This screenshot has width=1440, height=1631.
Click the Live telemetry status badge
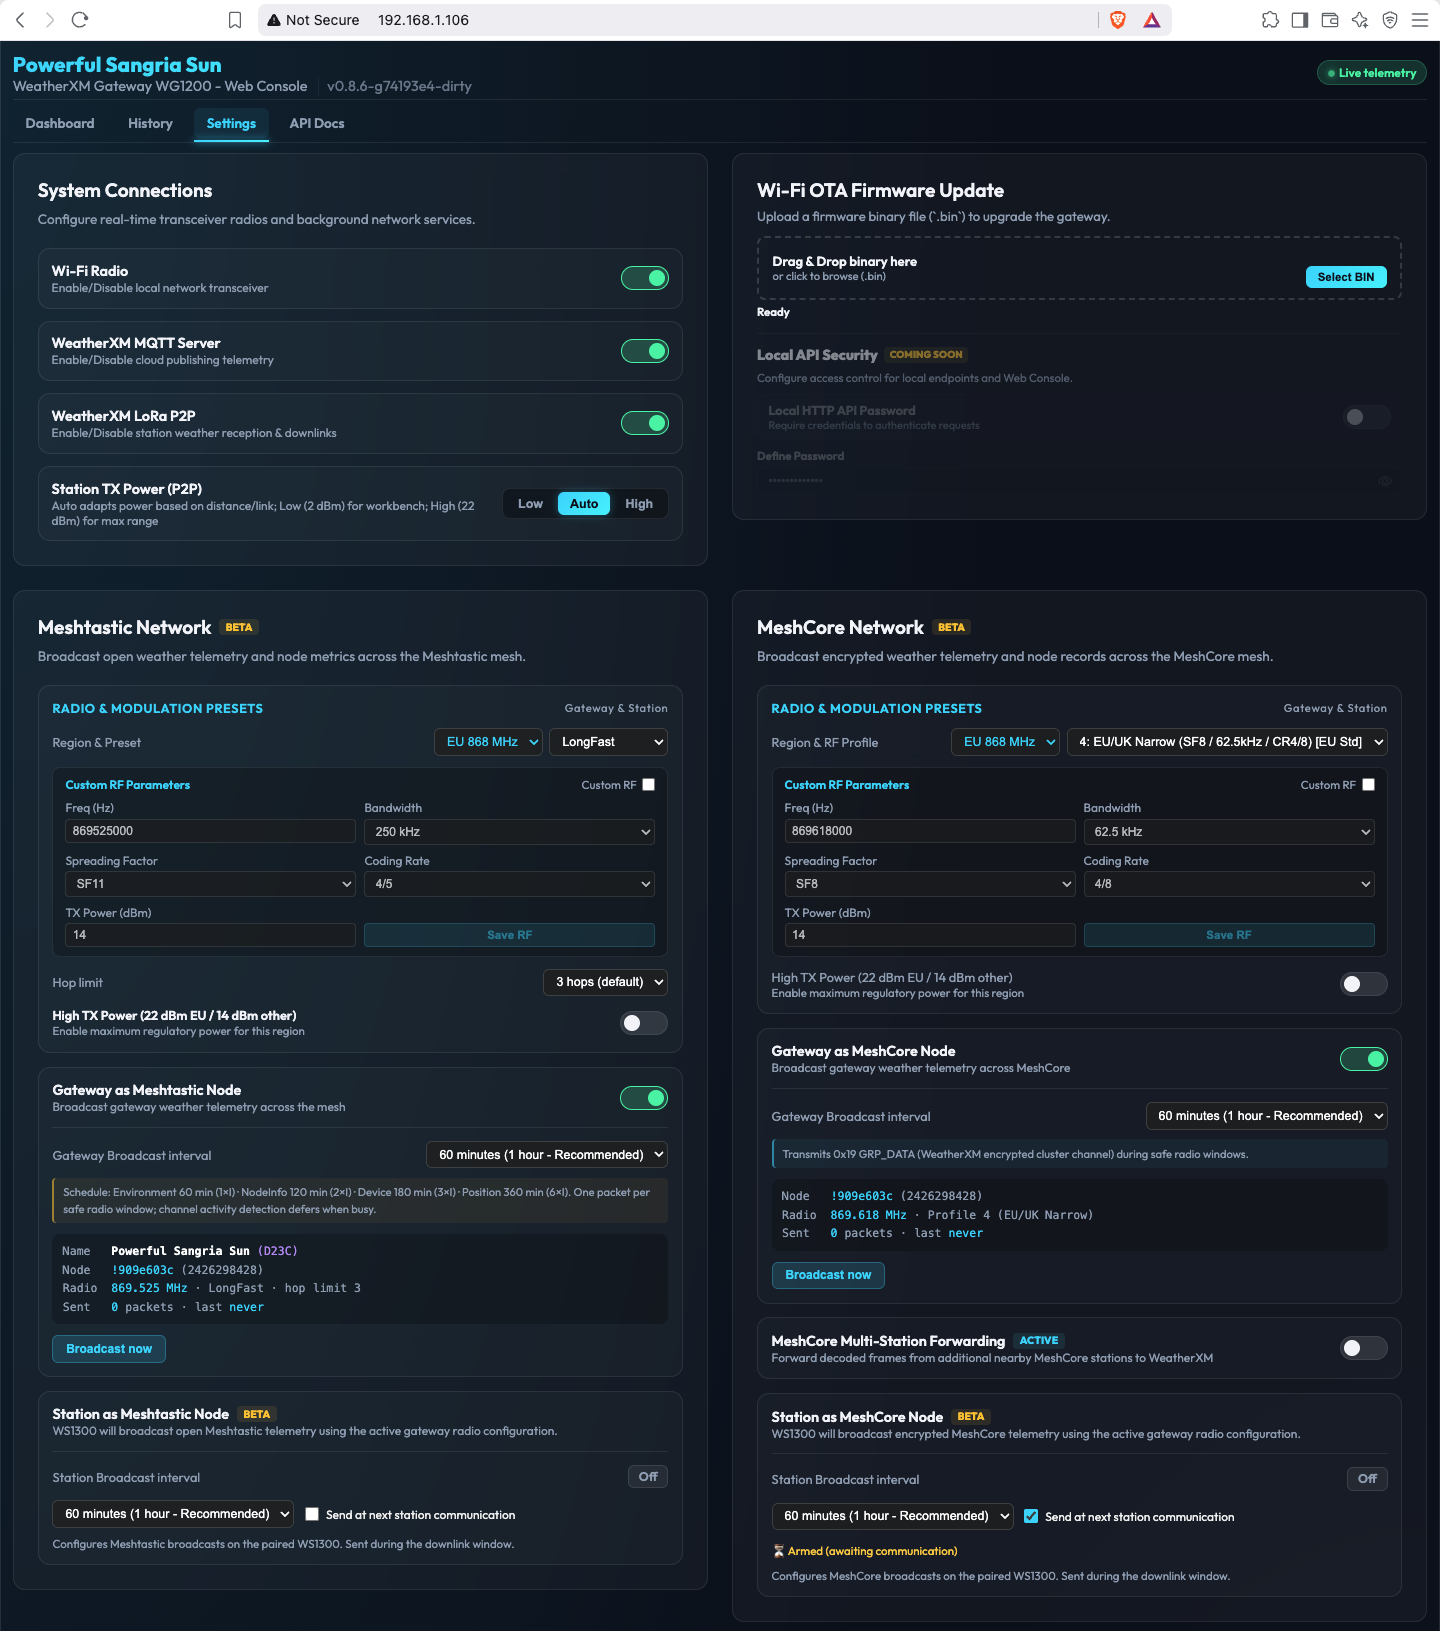click(x=1372, y=73)
